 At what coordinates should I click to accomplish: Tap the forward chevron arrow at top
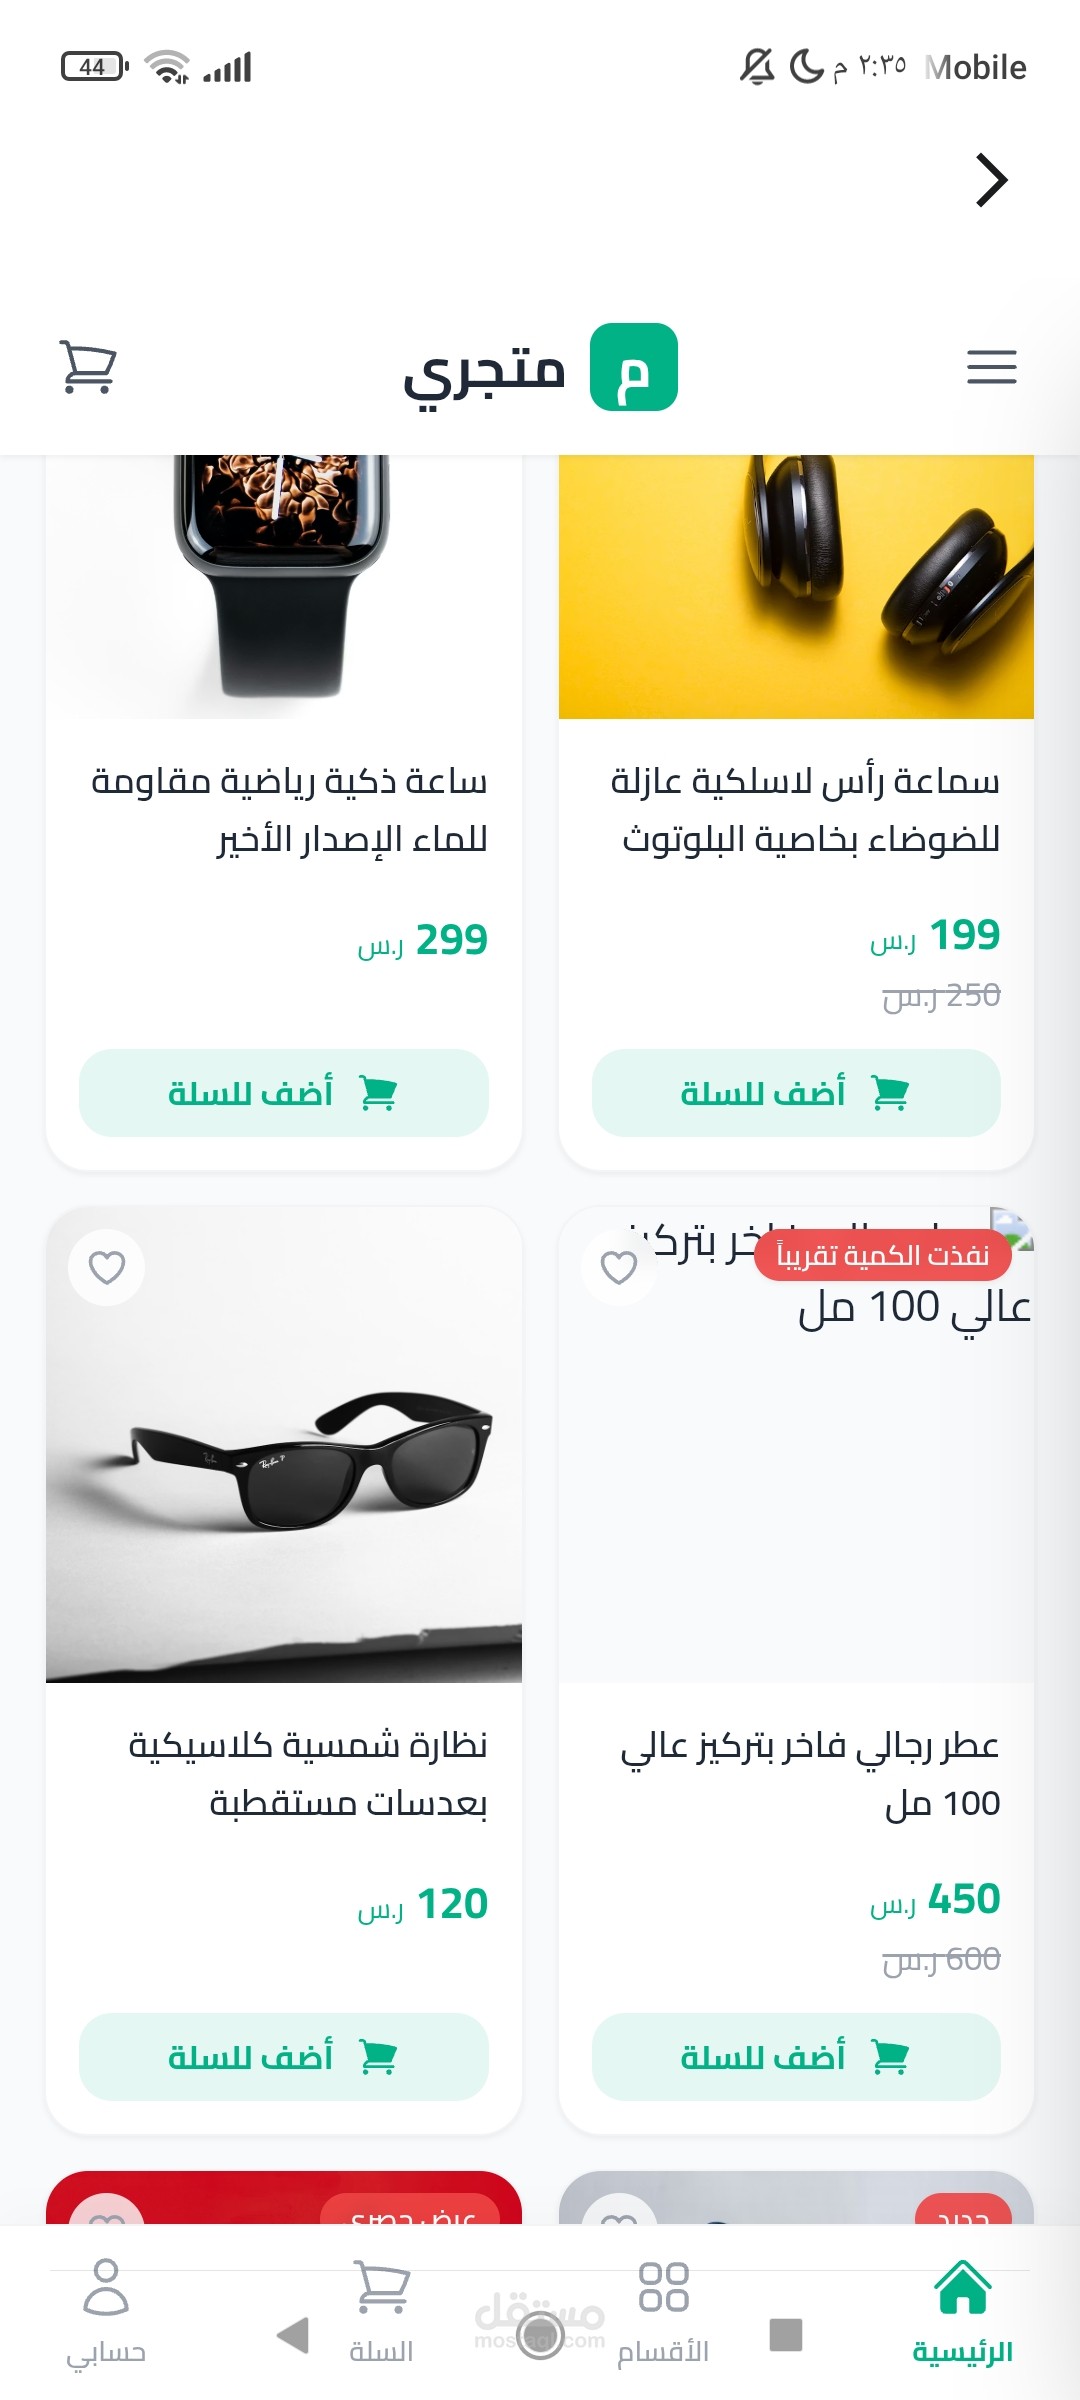coord(990,181)
